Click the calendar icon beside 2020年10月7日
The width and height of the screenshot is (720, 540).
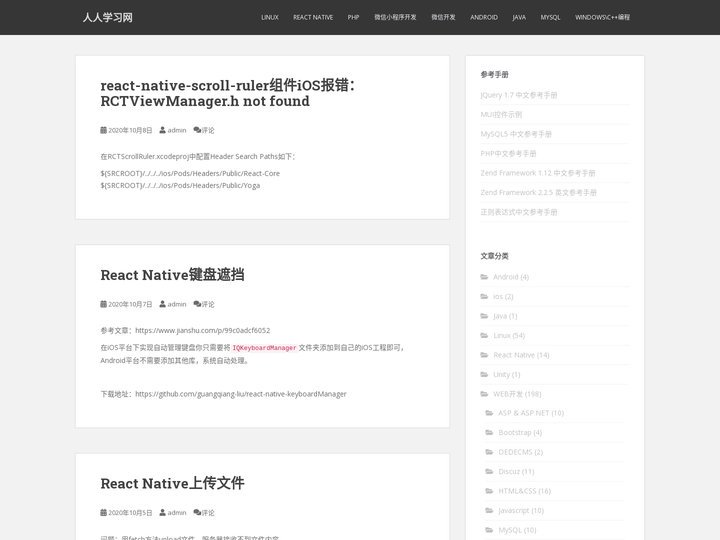[x=103, y=304]
